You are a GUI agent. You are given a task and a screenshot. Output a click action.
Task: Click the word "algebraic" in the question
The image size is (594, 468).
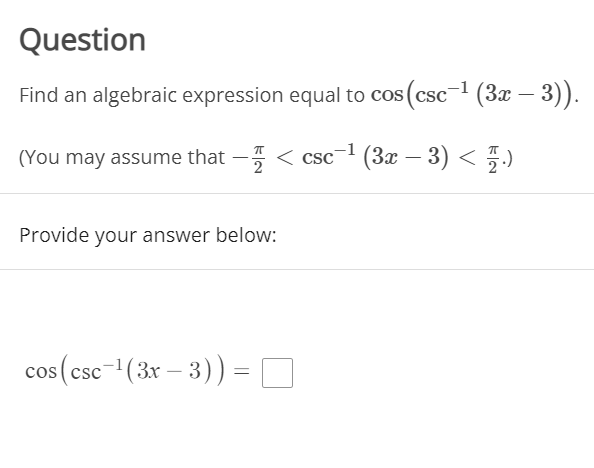[134, 95]
